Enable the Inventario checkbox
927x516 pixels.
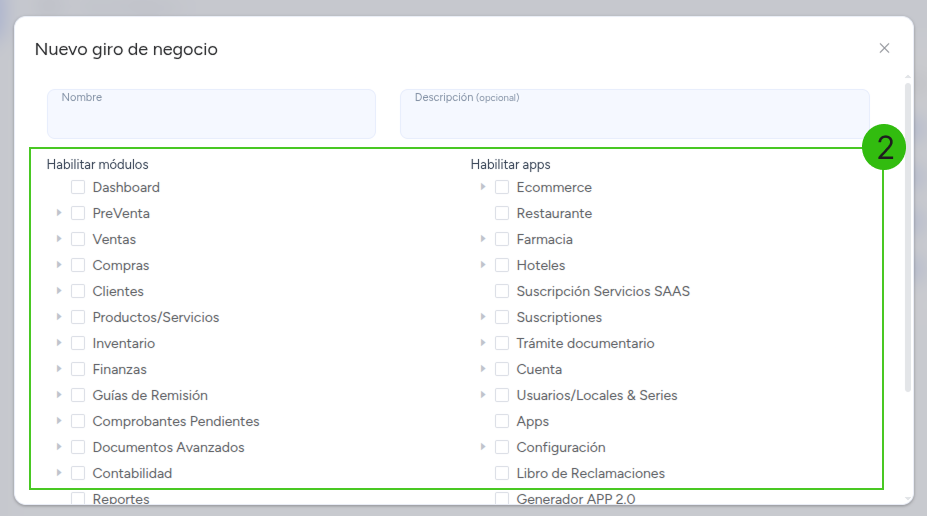(x=78, y=343)
